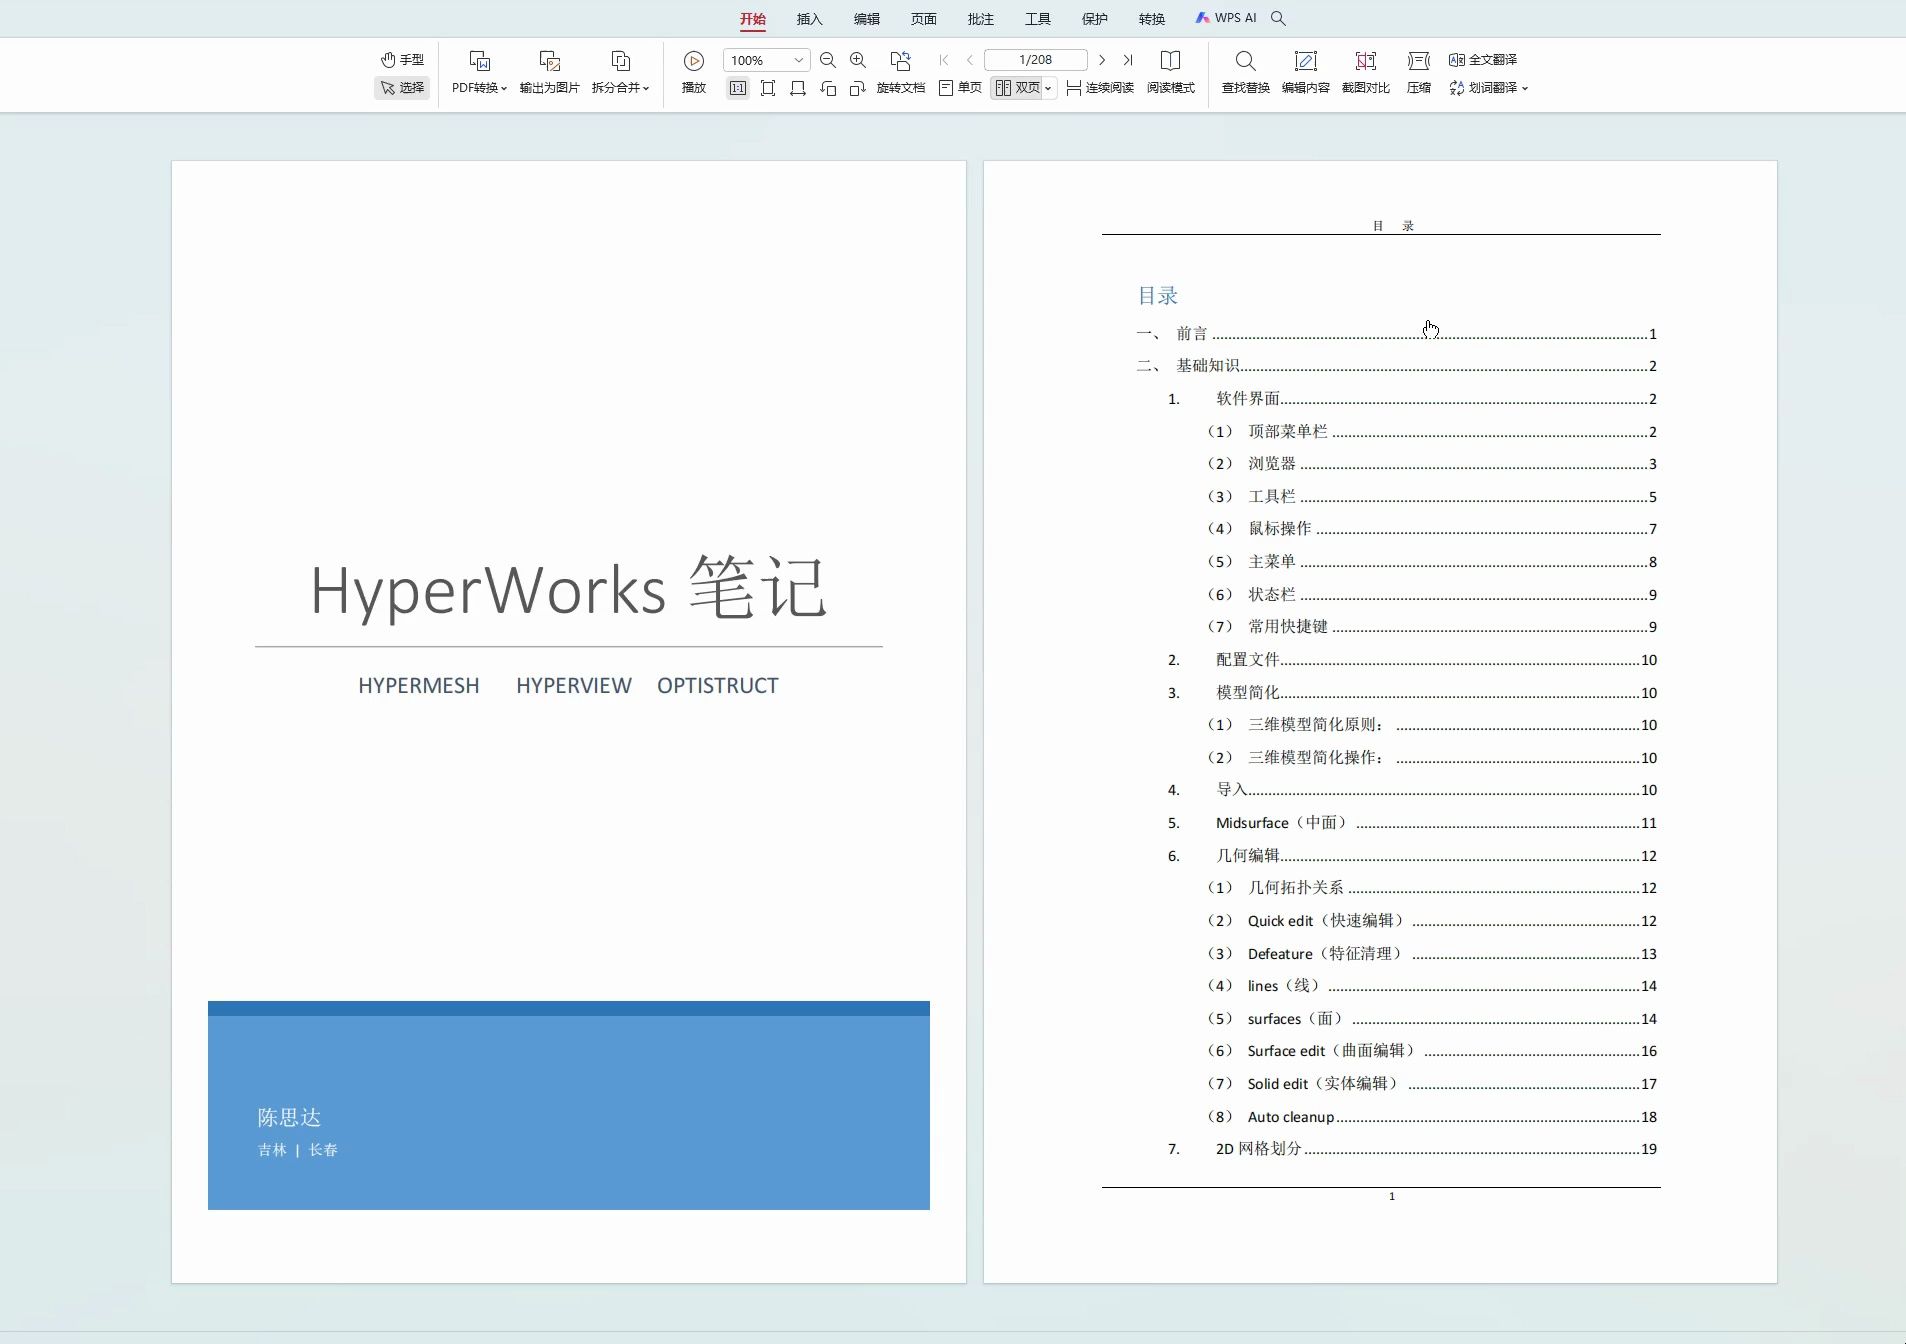Jump to 顶部菜单栏 contents entry
The image size is (1906, 1344).
1432,432
